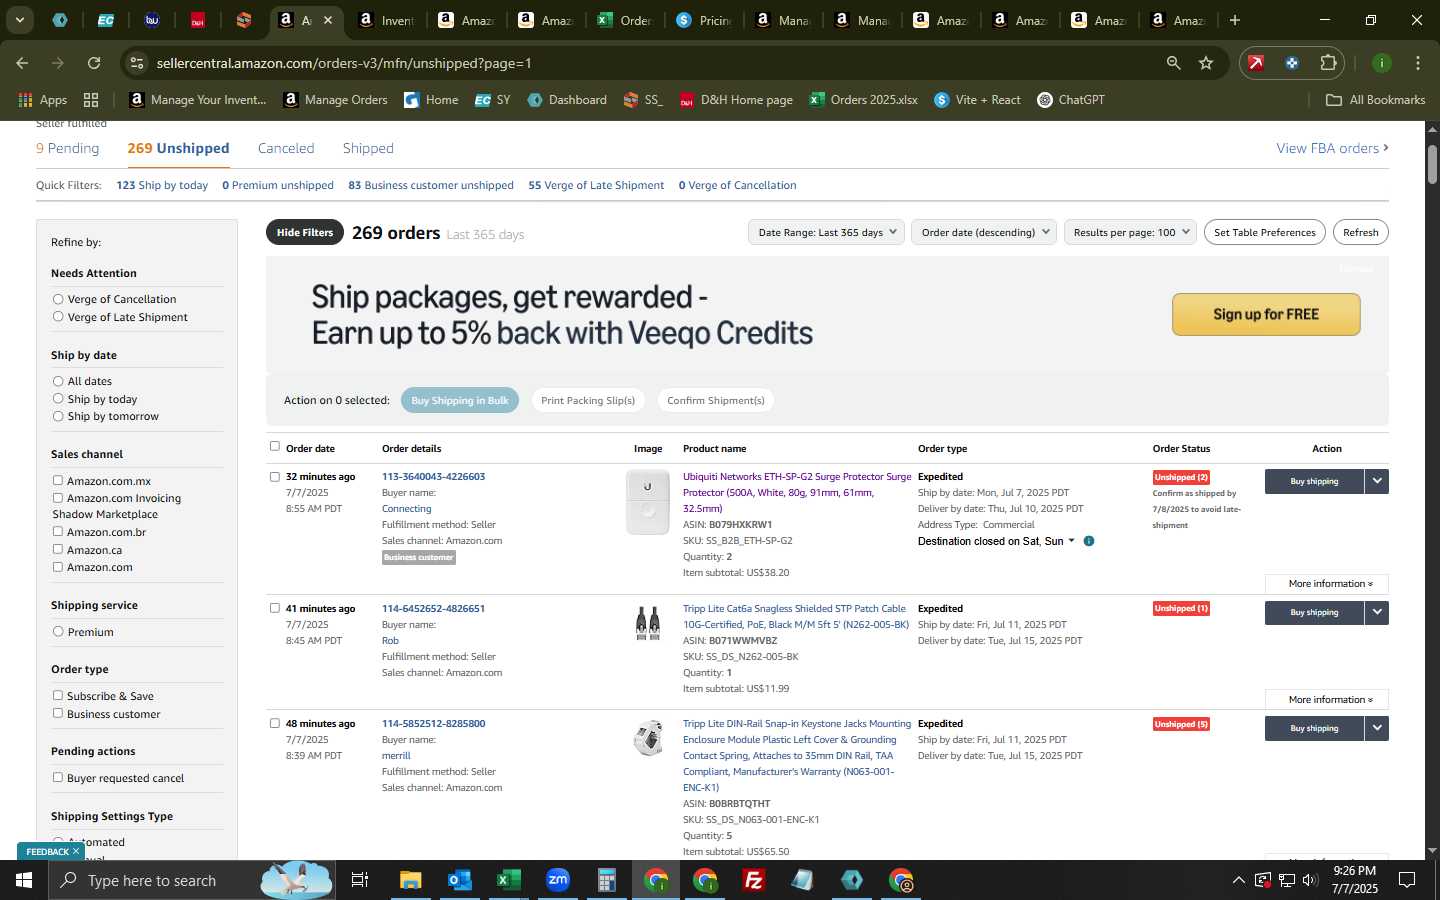This screenshot has width=1440, height=900.
Task: Open Order date (descending) sort dropdown
Action: 985,232
